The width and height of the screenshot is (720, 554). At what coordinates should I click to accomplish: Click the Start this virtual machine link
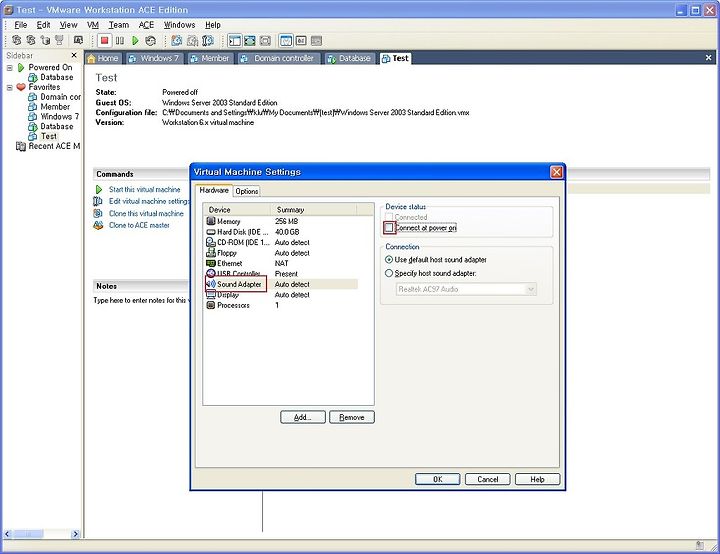(145, 189)
